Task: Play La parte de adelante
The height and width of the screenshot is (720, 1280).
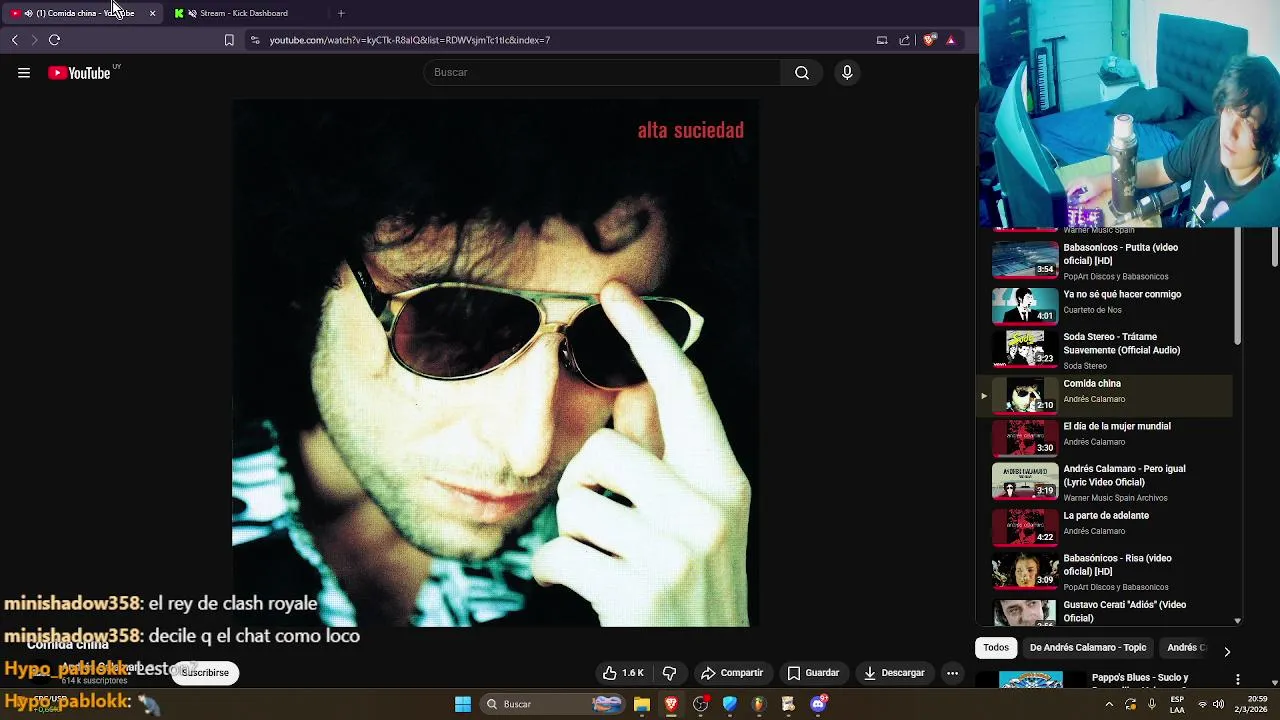Action: (x=1105, y=526)
